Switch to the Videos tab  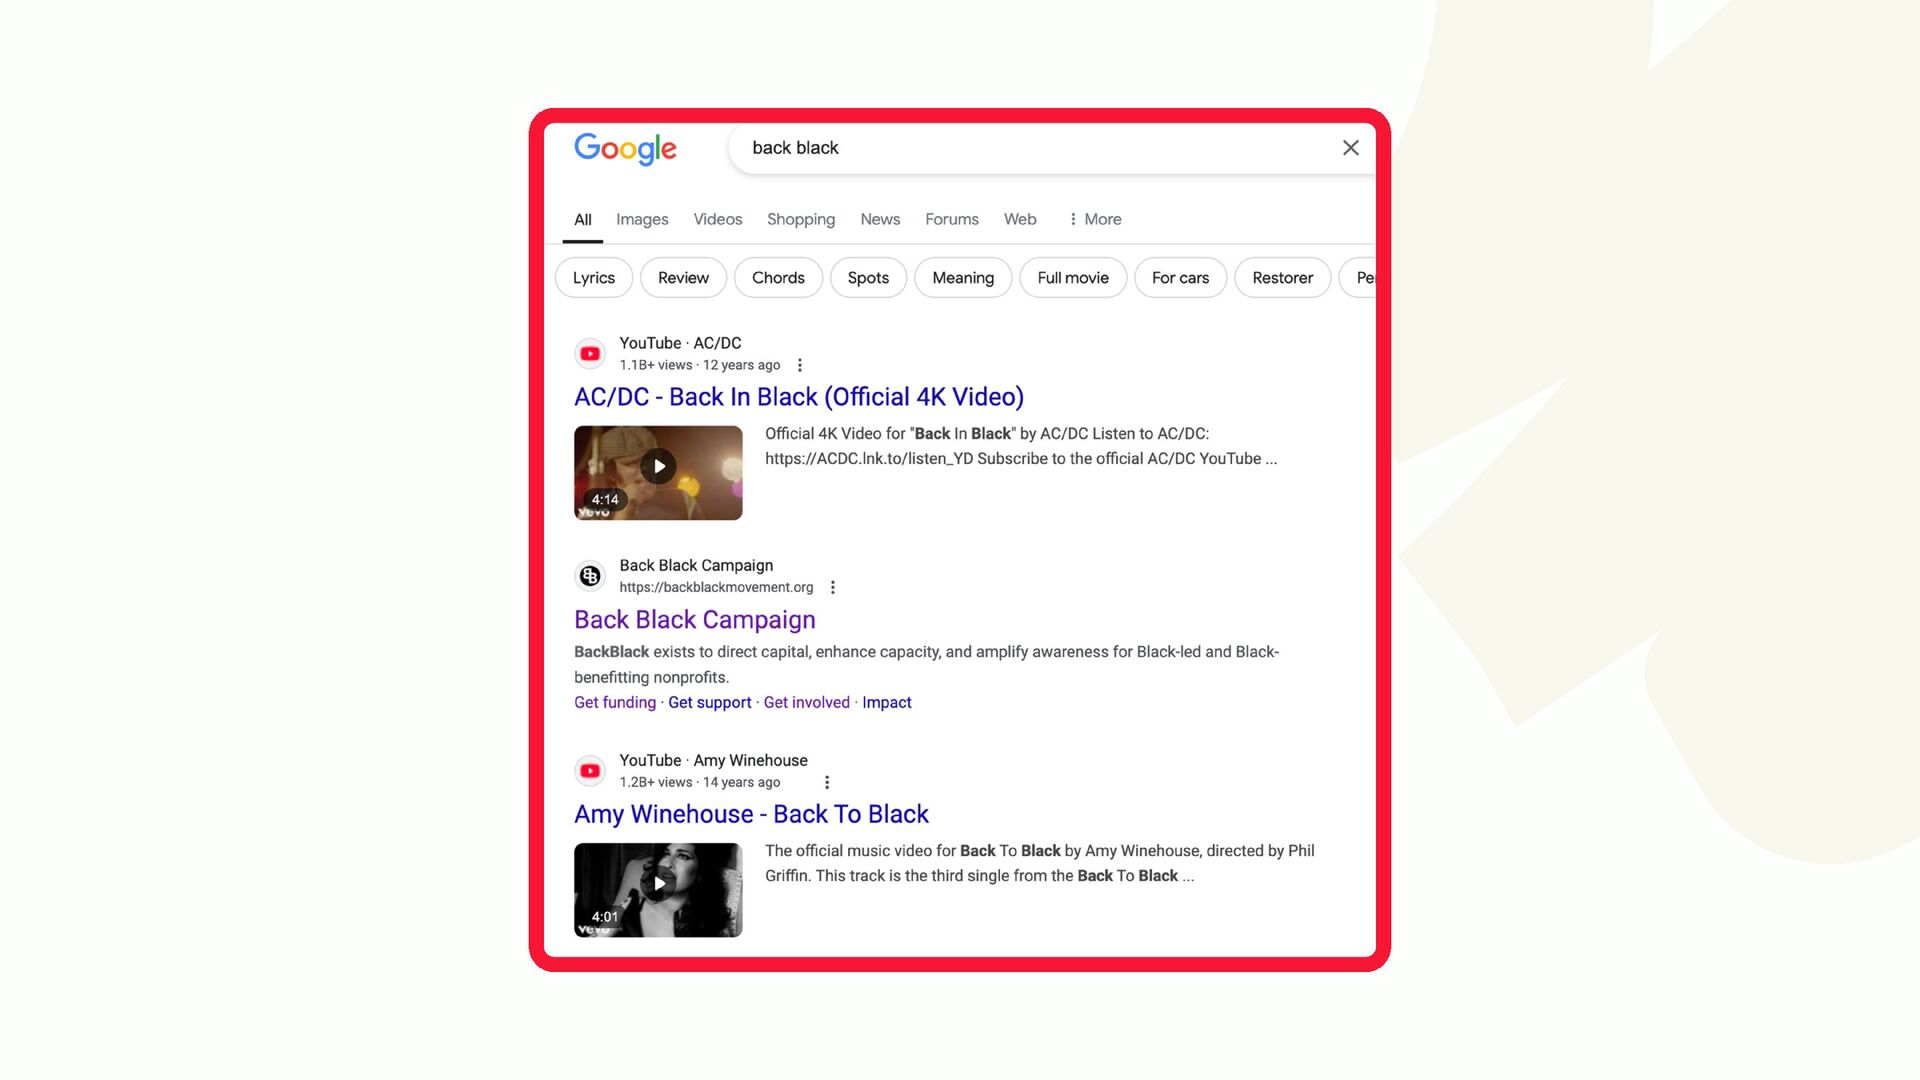click(718, 219)
